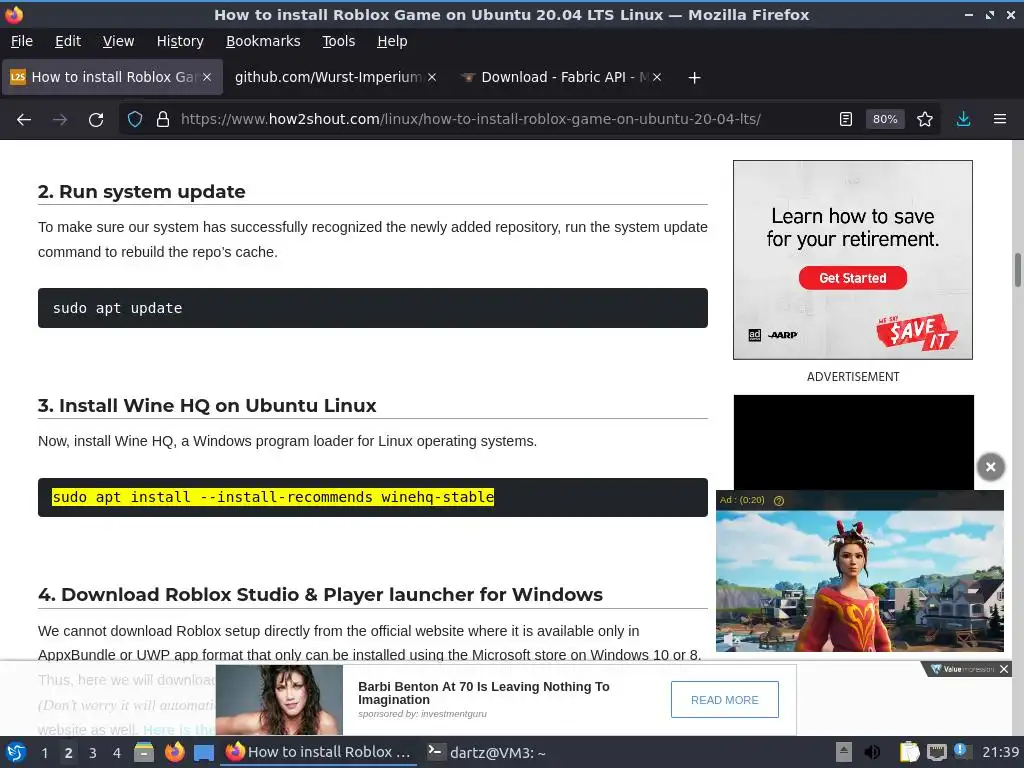
Task: Close the bottom banner ad
Action: [x=1004, y=669]
